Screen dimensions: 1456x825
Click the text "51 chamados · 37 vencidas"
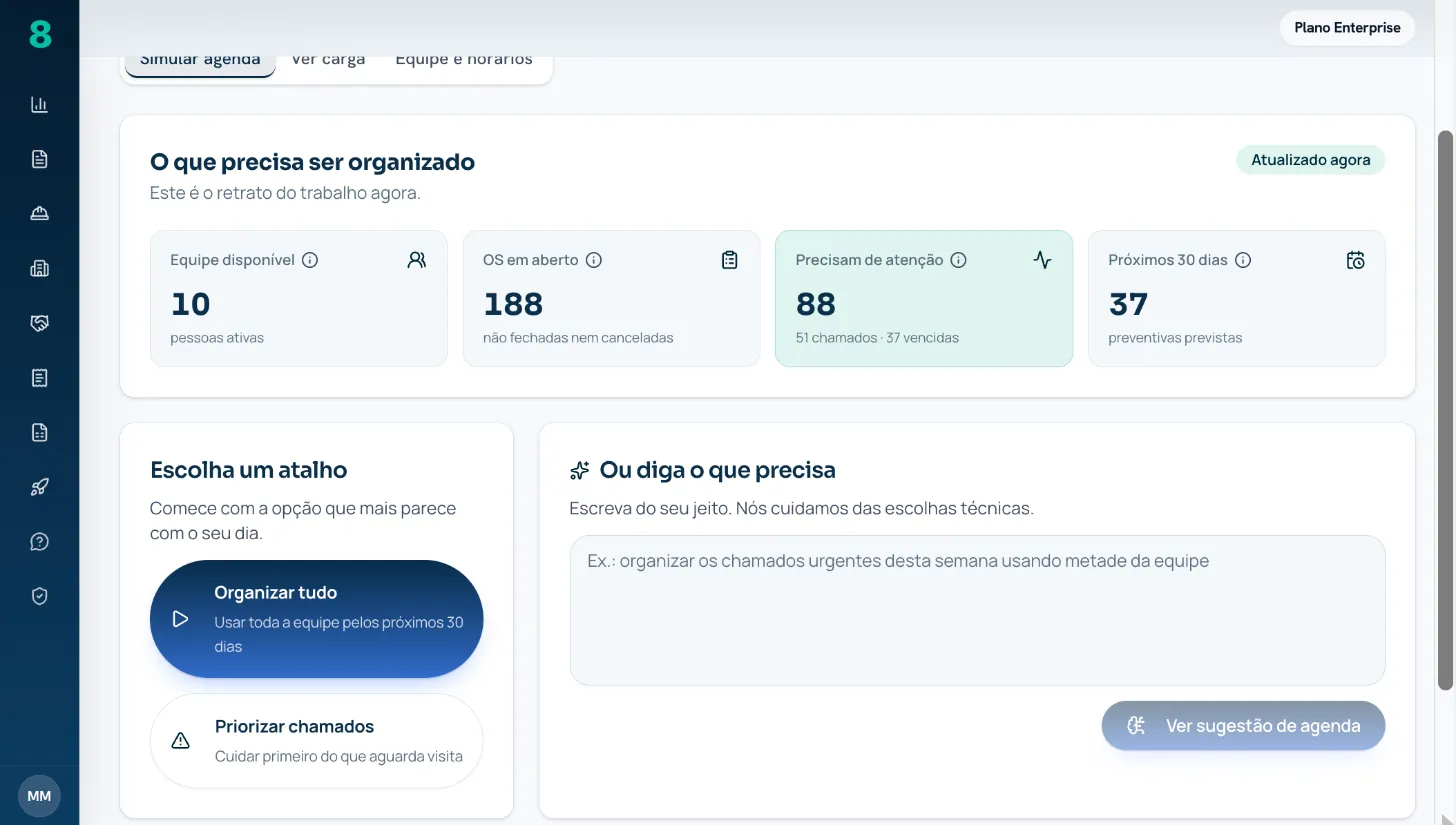(877, 338)
